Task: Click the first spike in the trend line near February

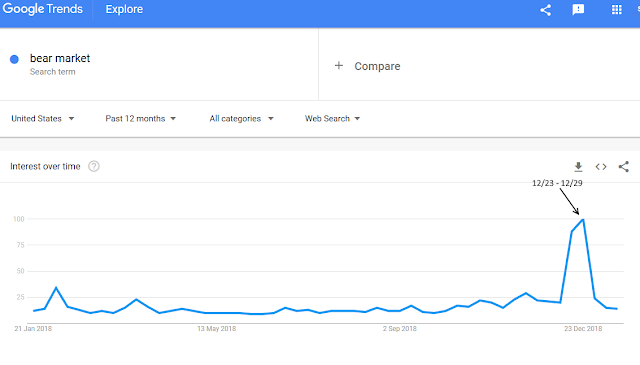Action: click(x=56, y=288)
